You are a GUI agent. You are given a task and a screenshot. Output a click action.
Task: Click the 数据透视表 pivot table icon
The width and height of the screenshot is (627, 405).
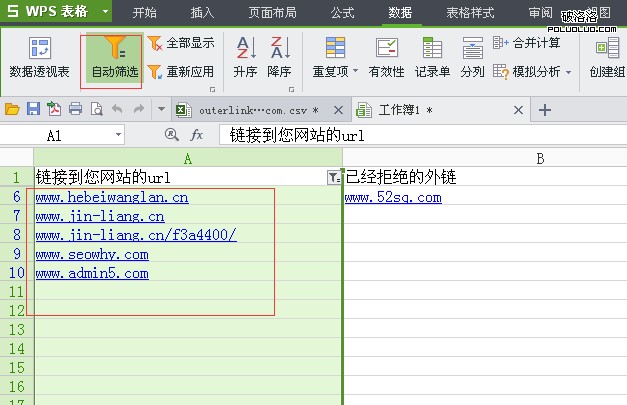click(x=39, y=48)
